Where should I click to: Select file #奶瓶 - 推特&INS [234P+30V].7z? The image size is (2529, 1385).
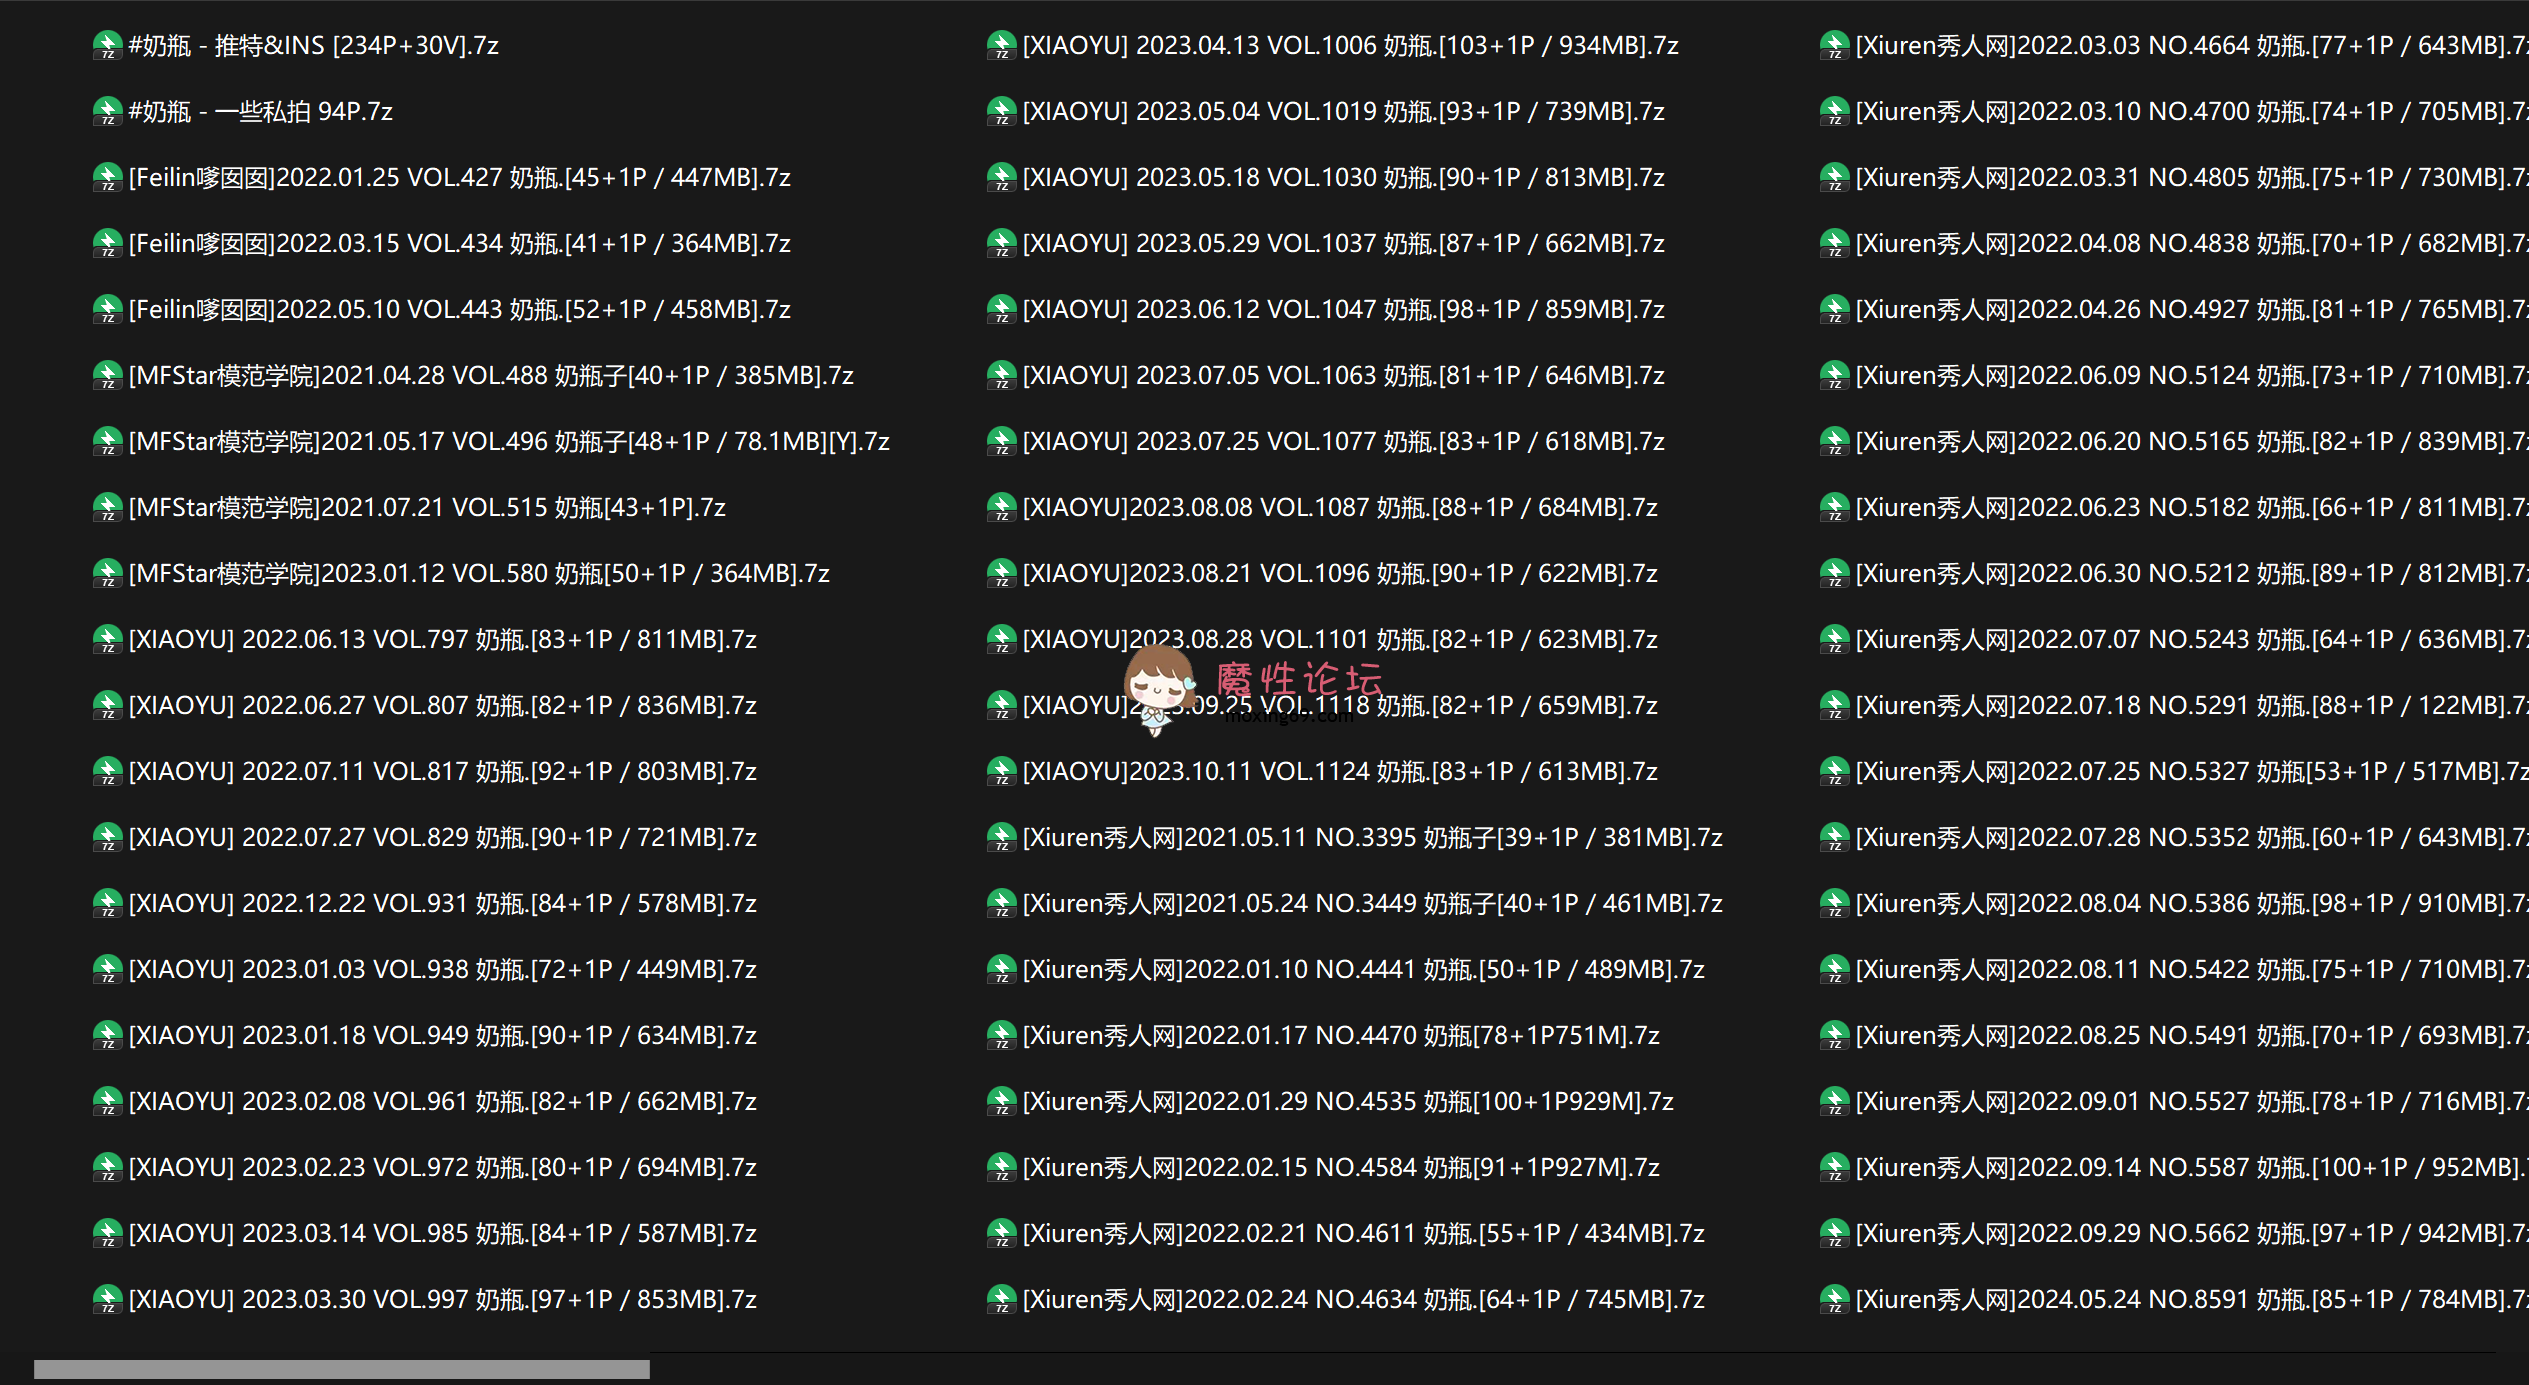tap(314, 46)
